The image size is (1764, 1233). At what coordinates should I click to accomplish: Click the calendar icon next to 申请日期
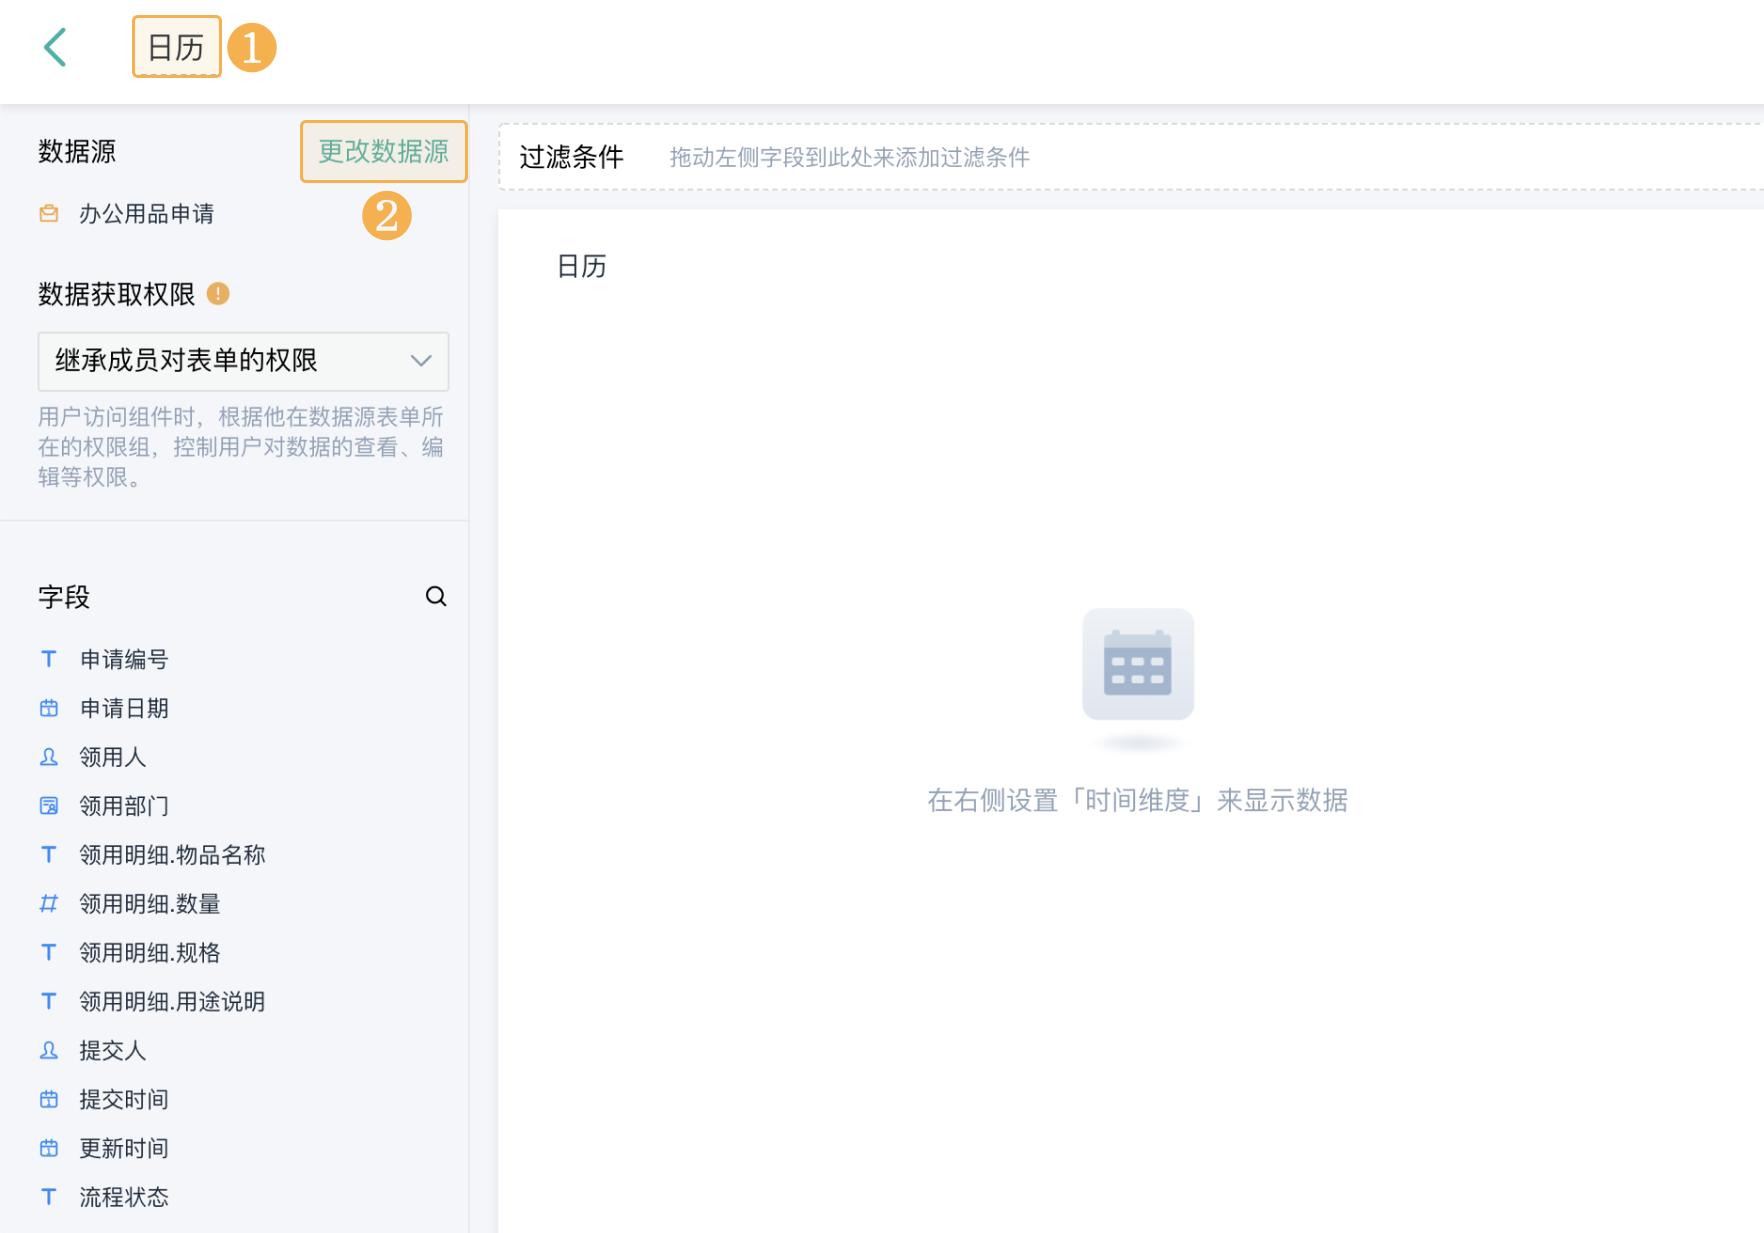49,708
